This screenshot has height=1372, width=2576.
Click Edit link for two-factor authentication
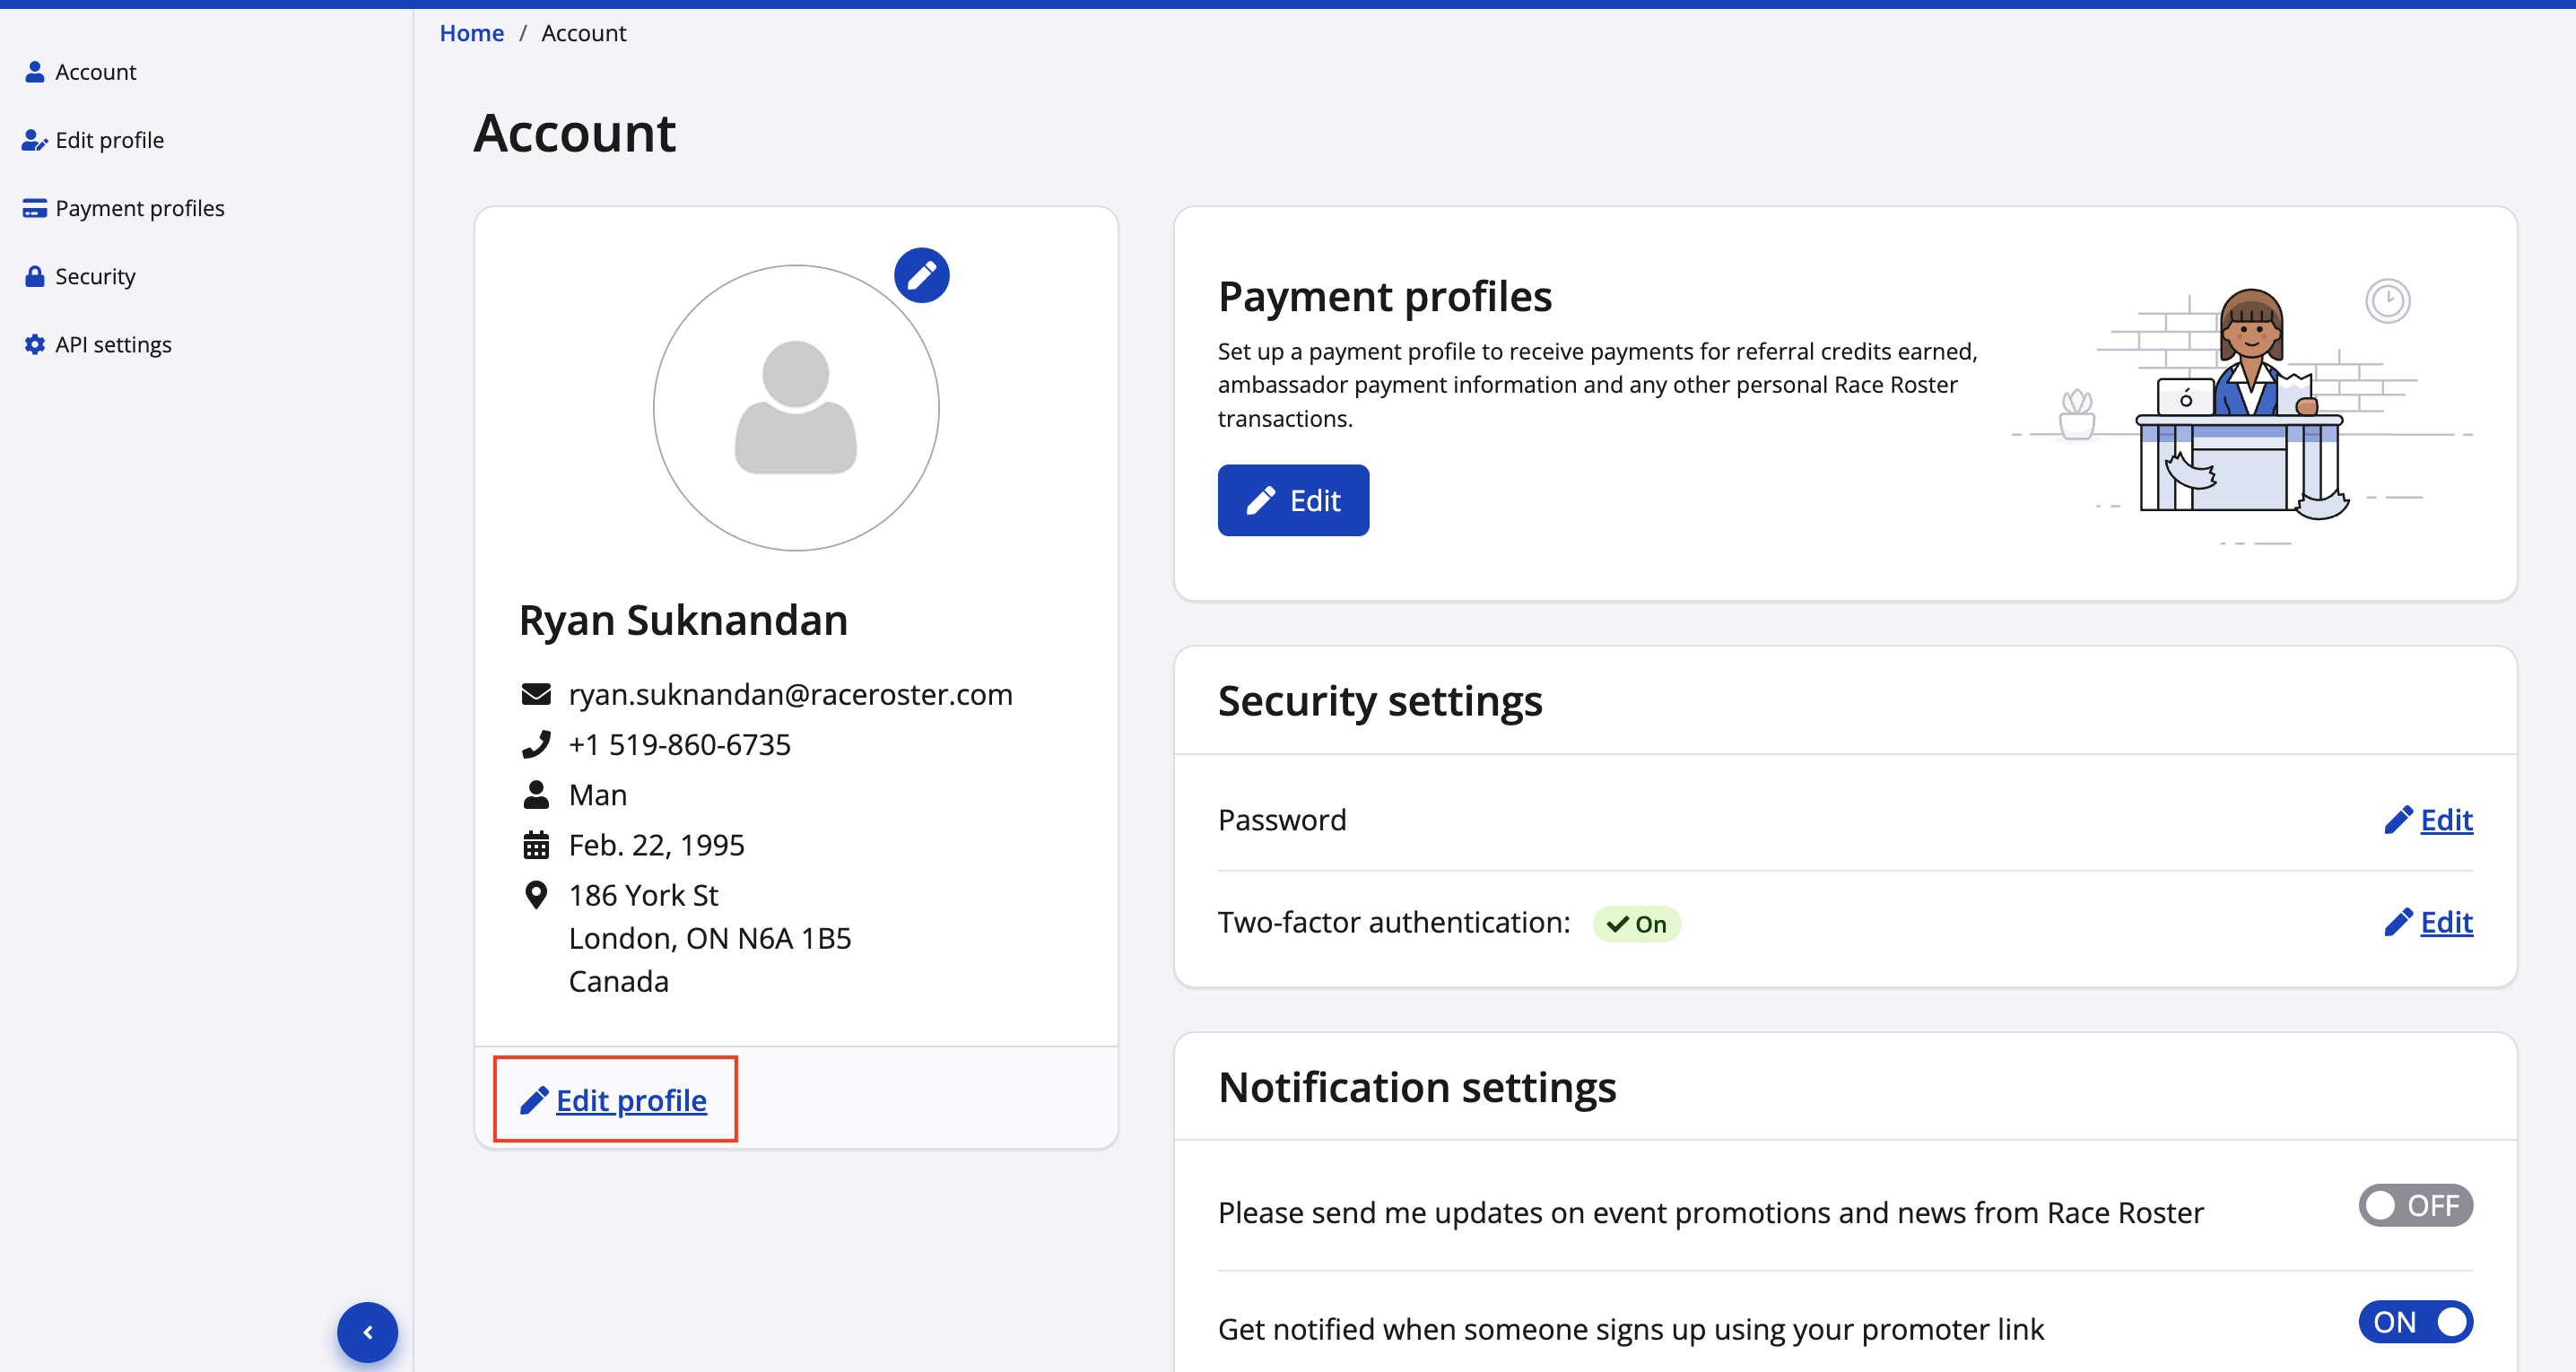(2445, 922)
